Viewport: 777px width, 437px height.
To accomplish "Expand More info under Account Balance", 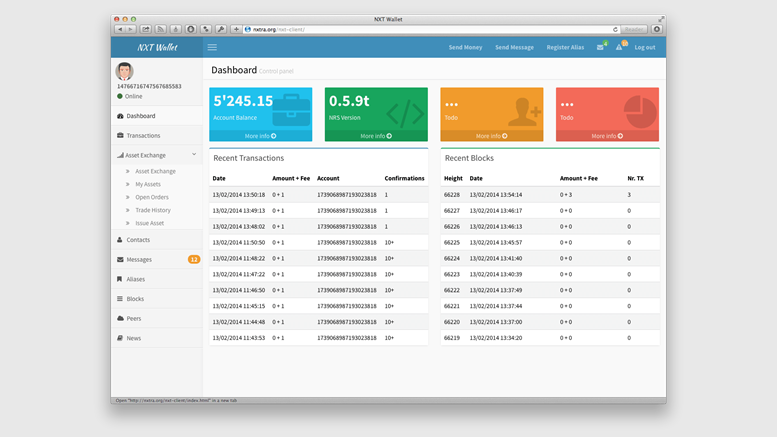I will coord(260,136).
